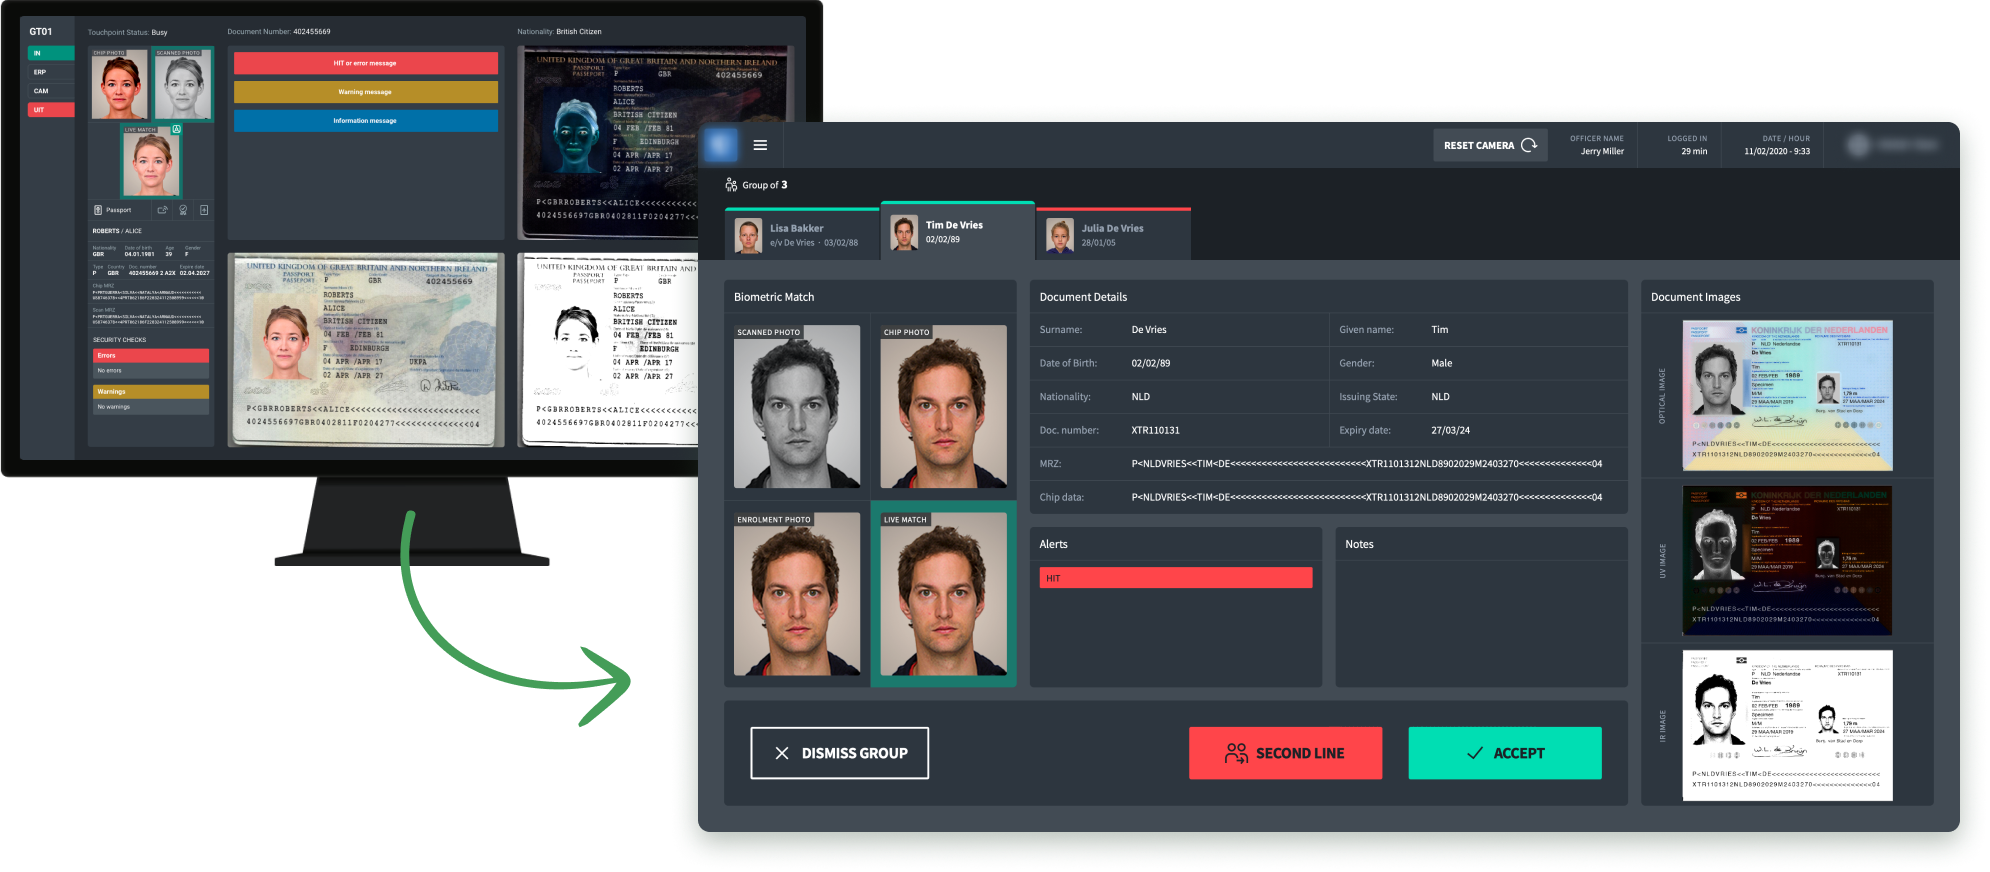The width and height of the screenshot is (1990, 872).
Task: Click the certificate badge icon beside Passport
Action: (183, 210)
